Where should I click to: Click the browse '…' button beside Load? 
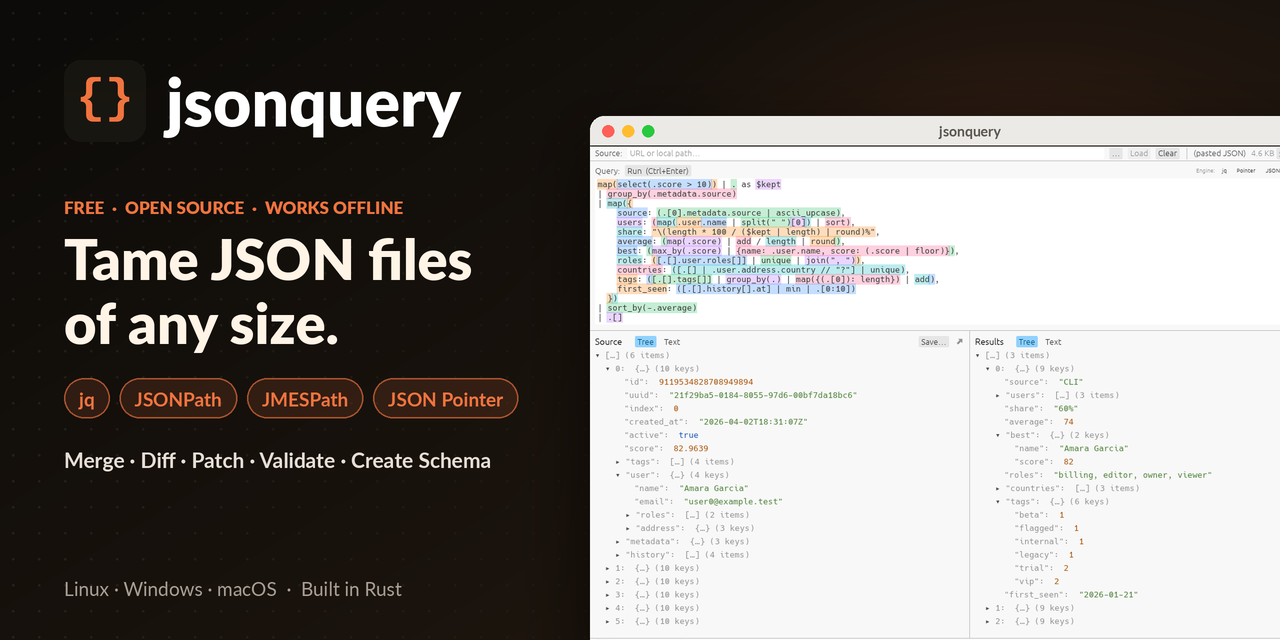pos(1116,154)
